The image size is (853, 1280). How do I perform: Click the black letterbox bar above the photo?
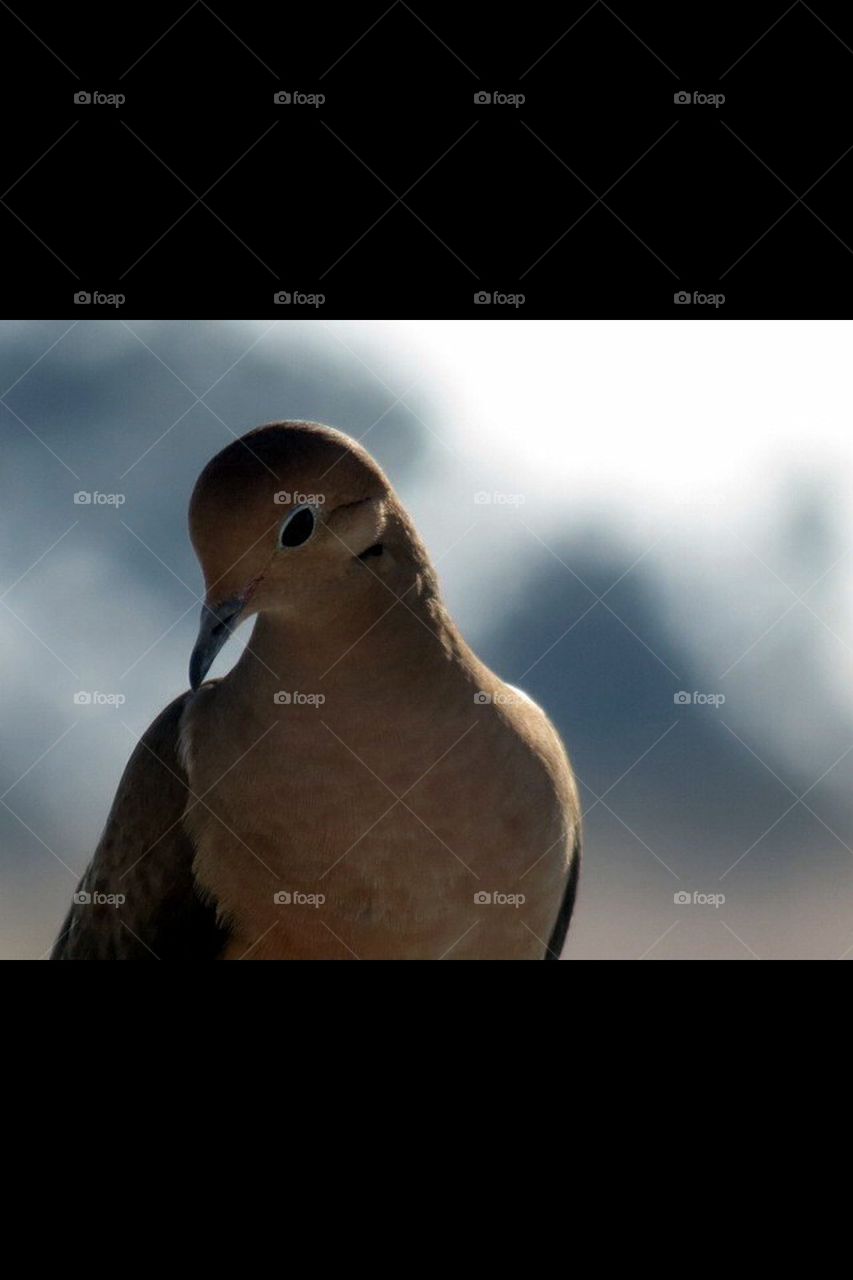point(426,180)
